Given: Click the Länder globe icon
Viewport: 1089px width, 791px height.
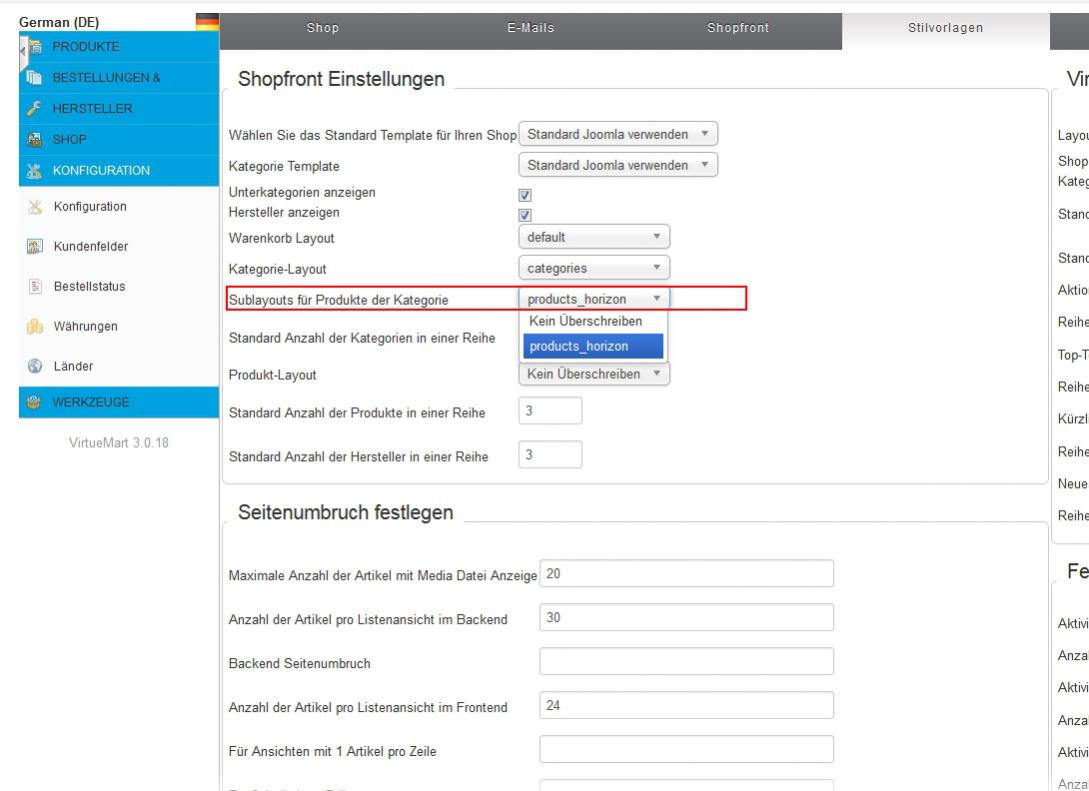Looking at the screenshot, I should pos(35,367).
